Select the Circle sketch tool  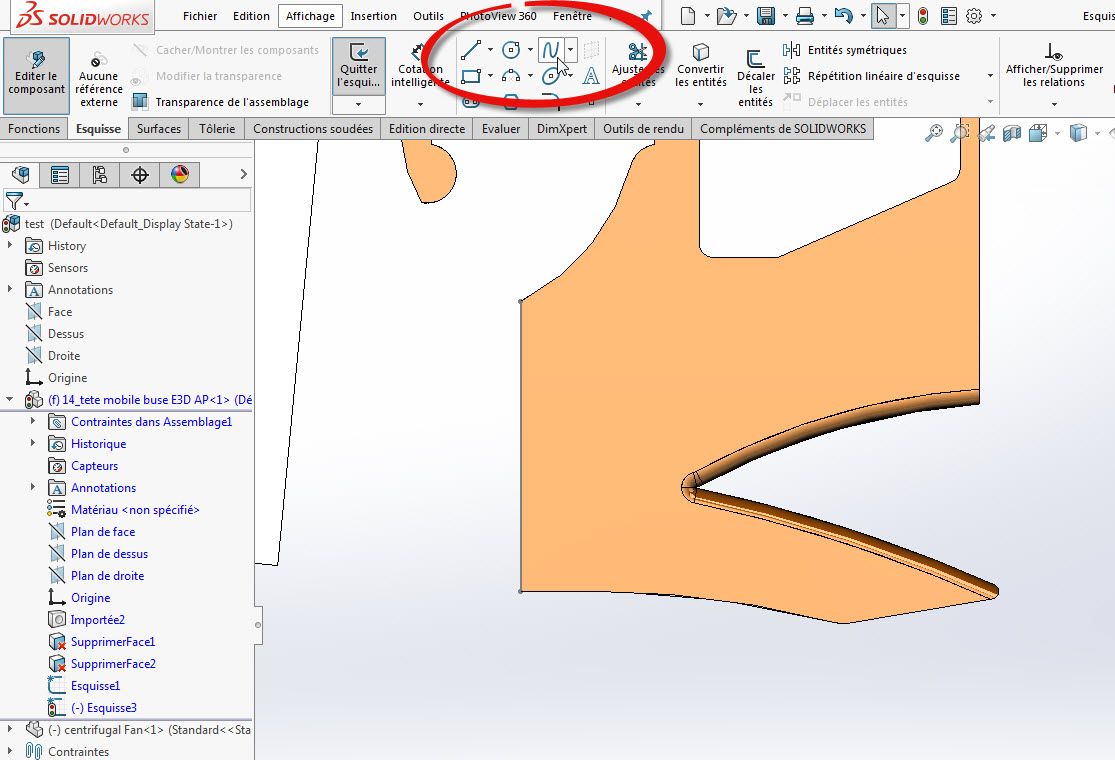coord(511,50)
